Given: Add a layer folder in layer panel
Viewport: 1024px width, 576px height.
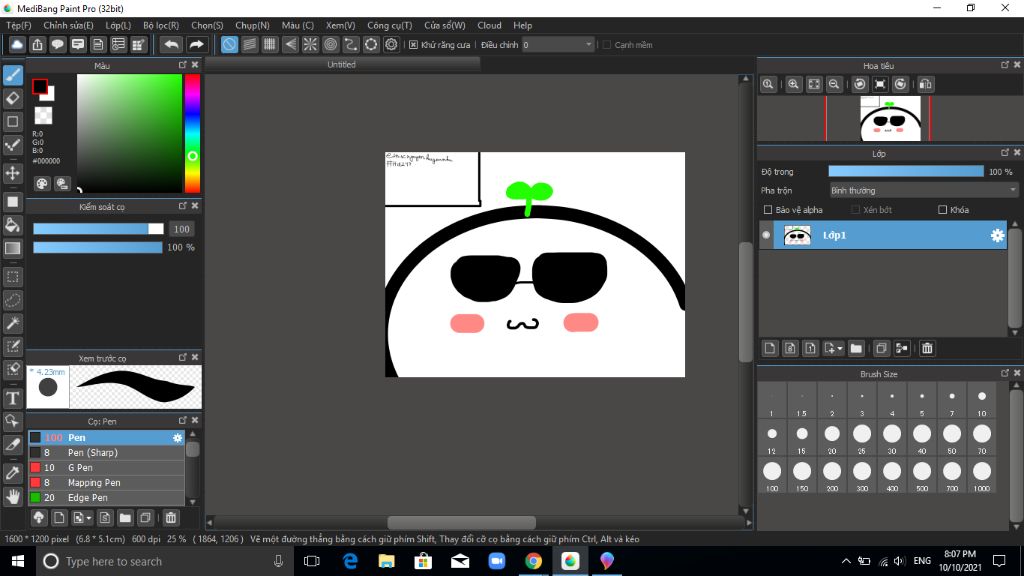Looking at the screenshot, I should [x=856, y=348].
